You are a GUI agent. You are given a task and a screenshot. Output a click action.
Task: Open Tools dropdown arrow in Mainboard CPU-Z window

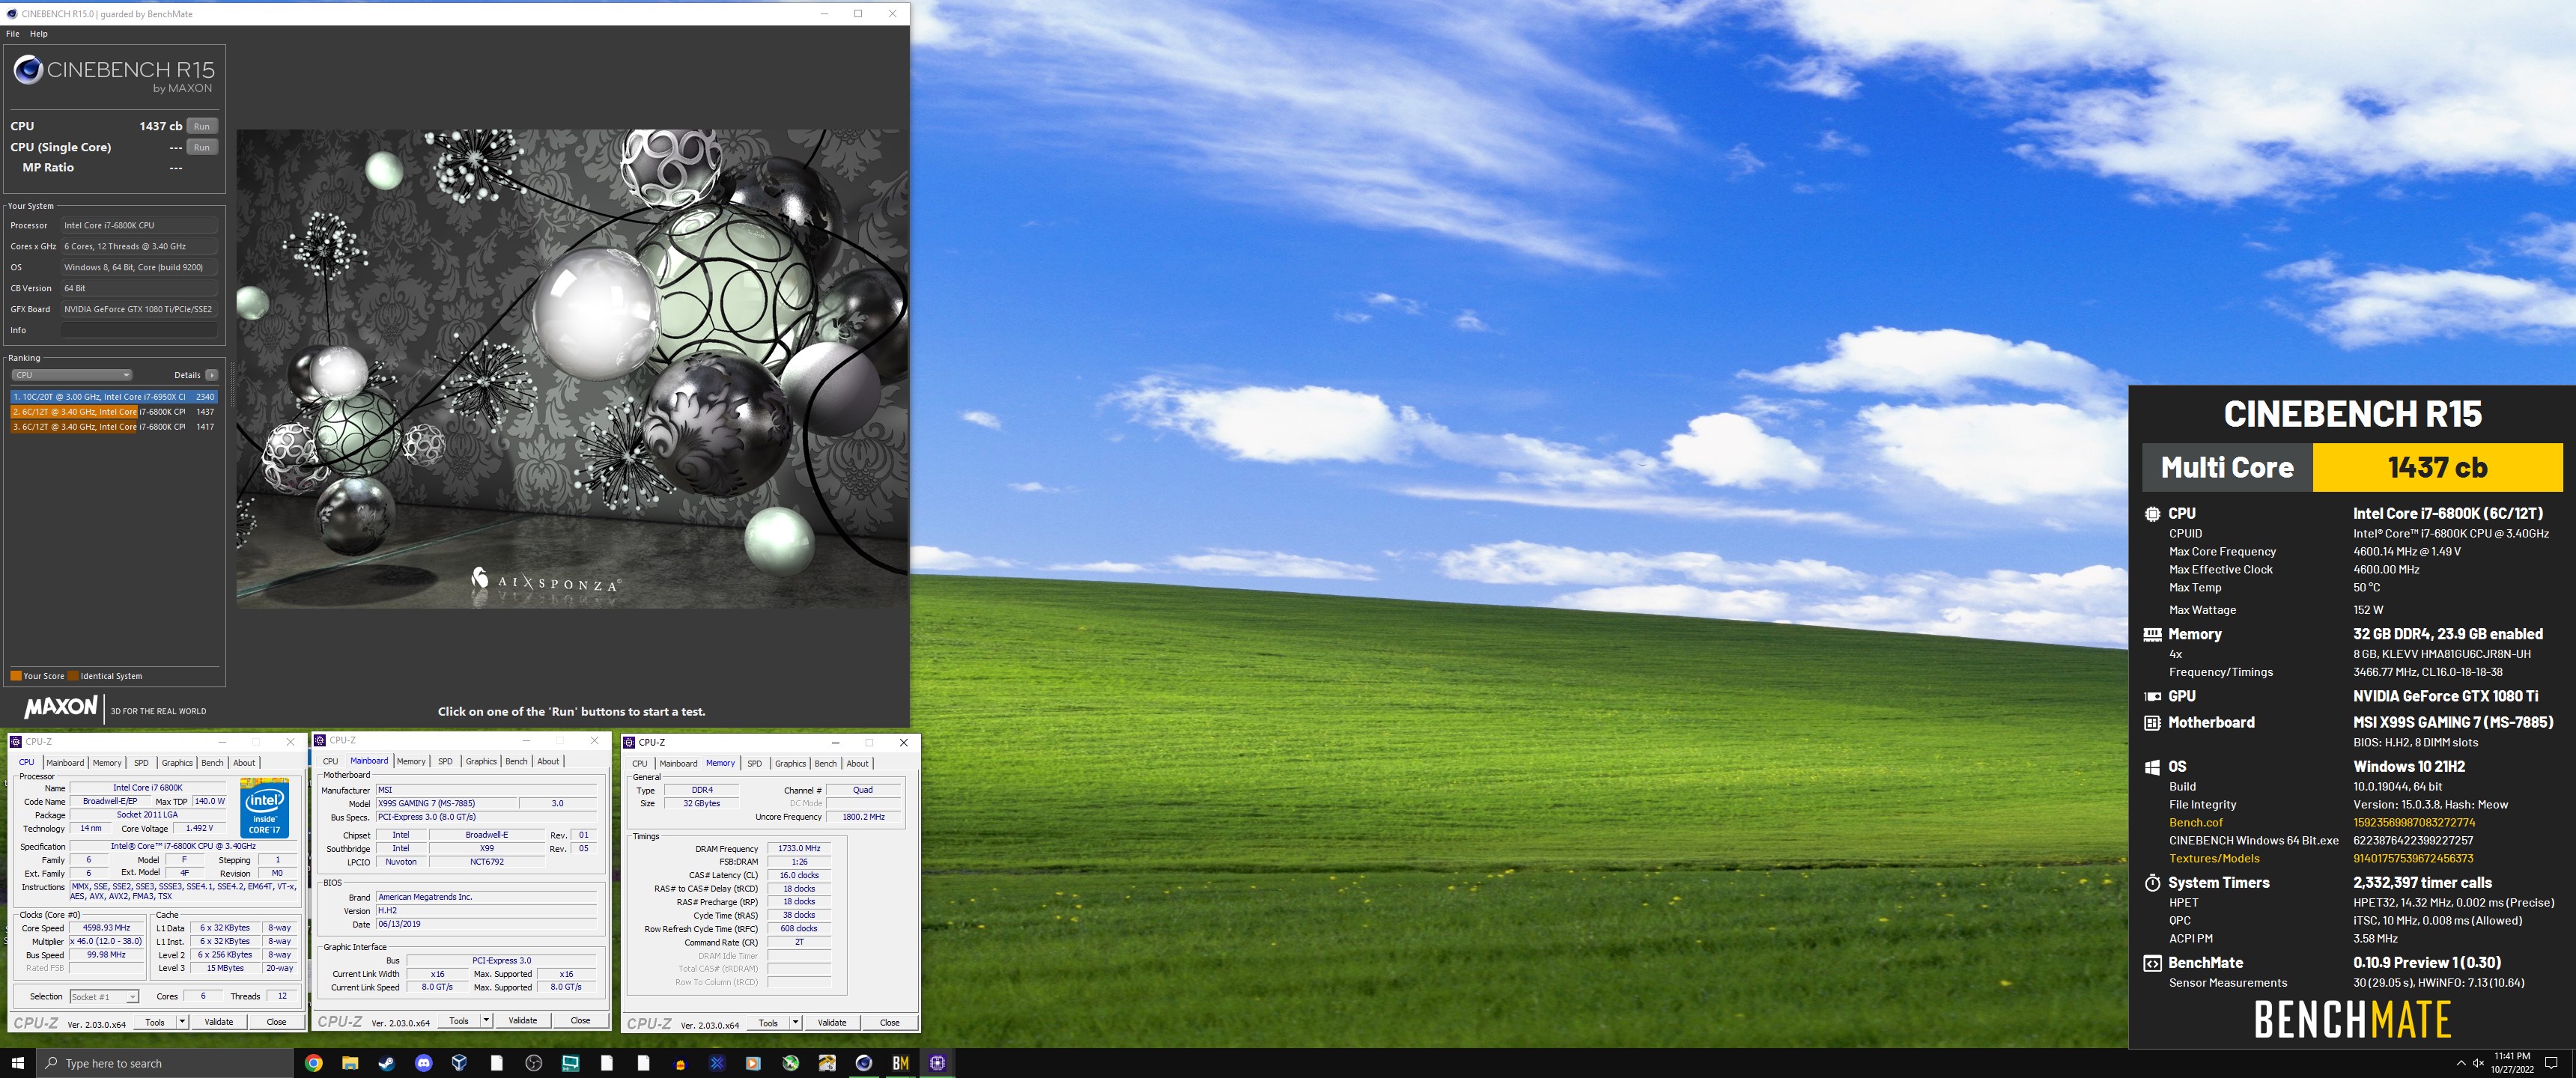pos(486,1021)
